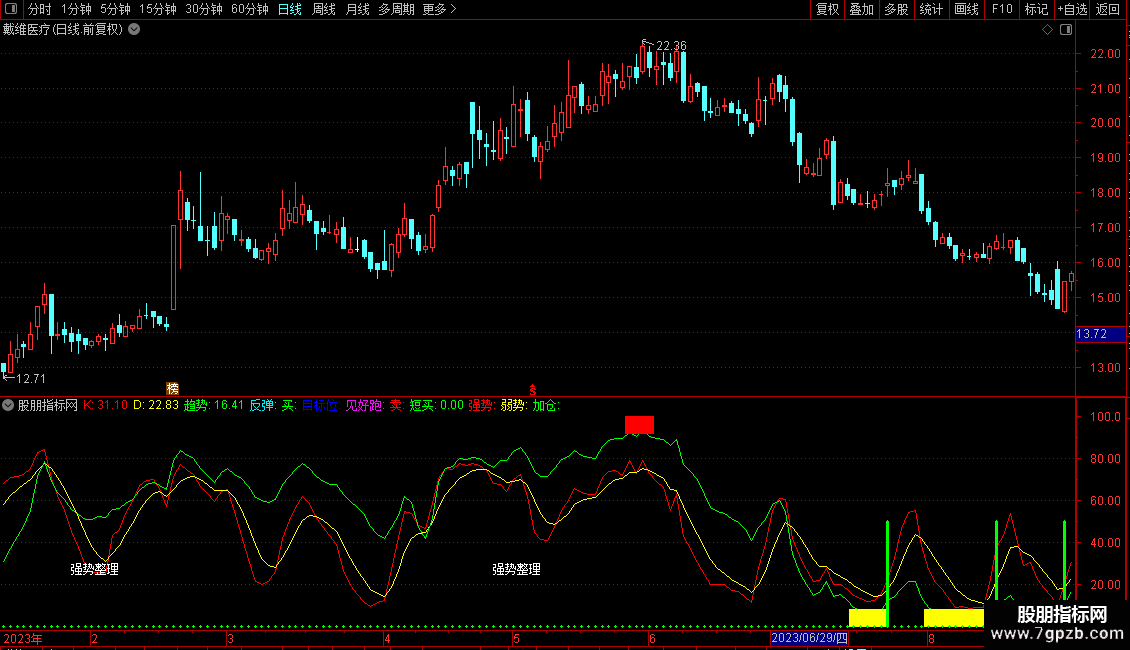
Task: Add stock via +自选 button
Action: click(1072, 10)
